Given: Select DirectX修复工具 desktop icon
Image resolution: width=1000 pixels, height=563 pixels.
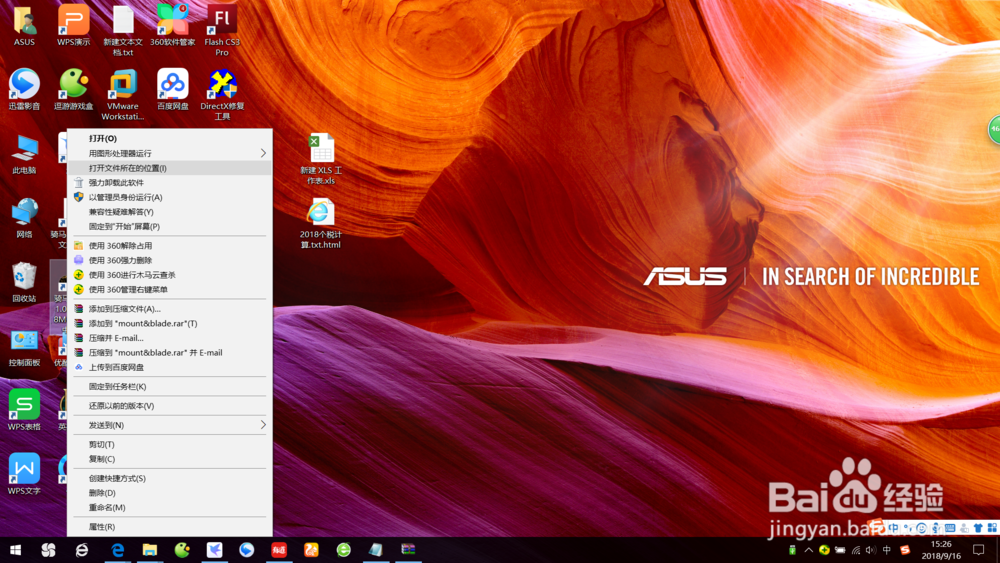Looking at the screenshot, I should [x=222, y=94].
